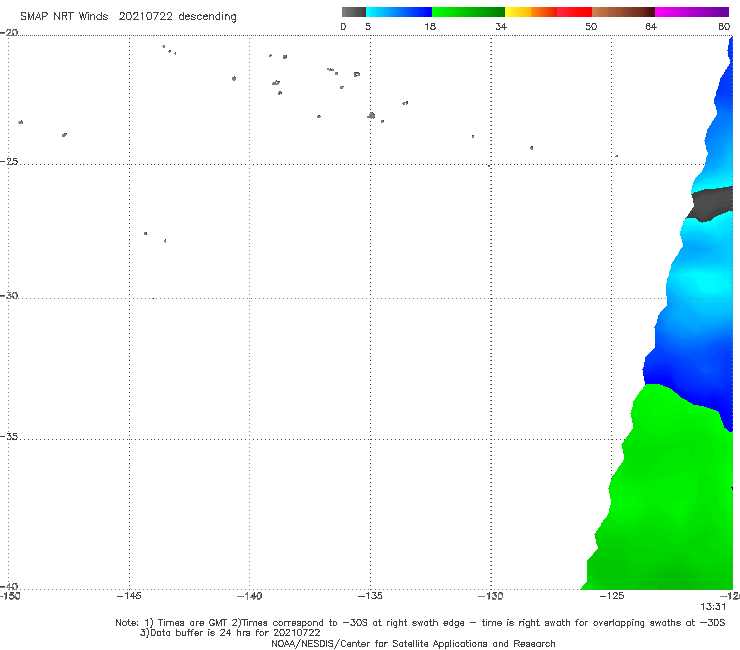Click the longitude label '-140'
This screenshot has width=740, height=650.
tap(249, 596)
